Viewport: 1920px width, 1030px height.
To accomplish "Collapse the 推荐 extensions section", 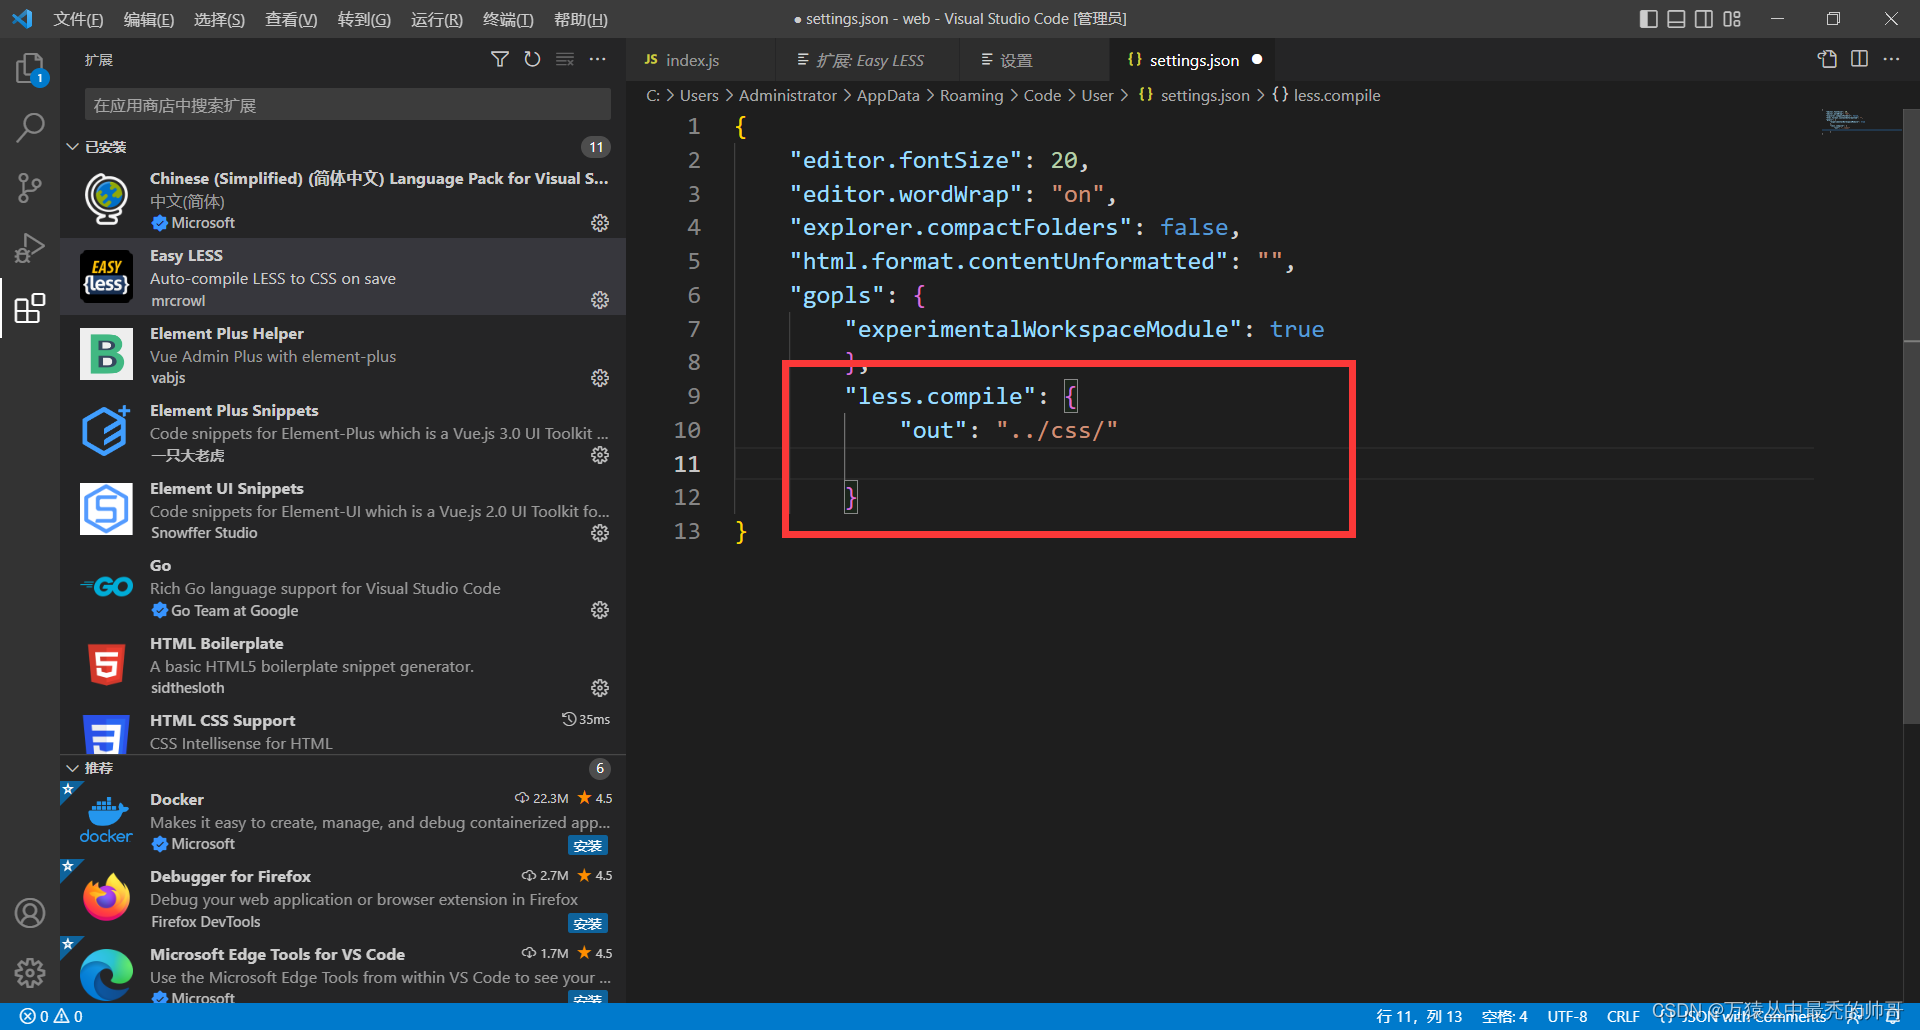I will coord(72,768).
